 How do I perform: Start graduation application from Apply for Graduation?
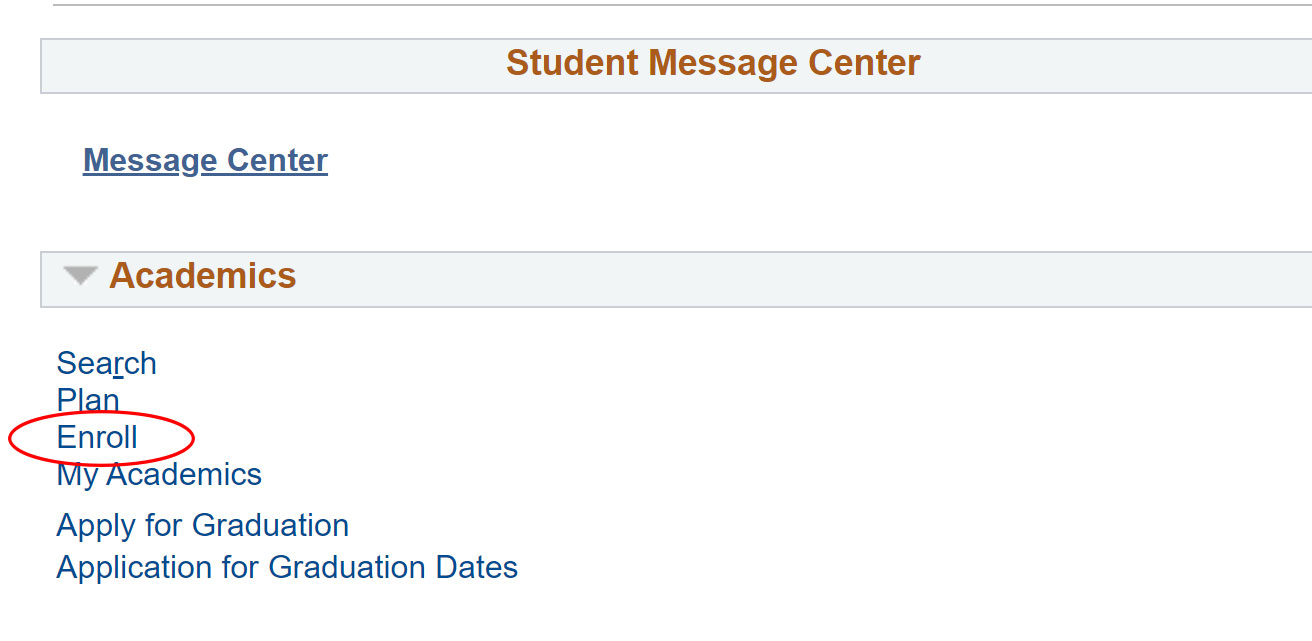click(x=202, y=525)
